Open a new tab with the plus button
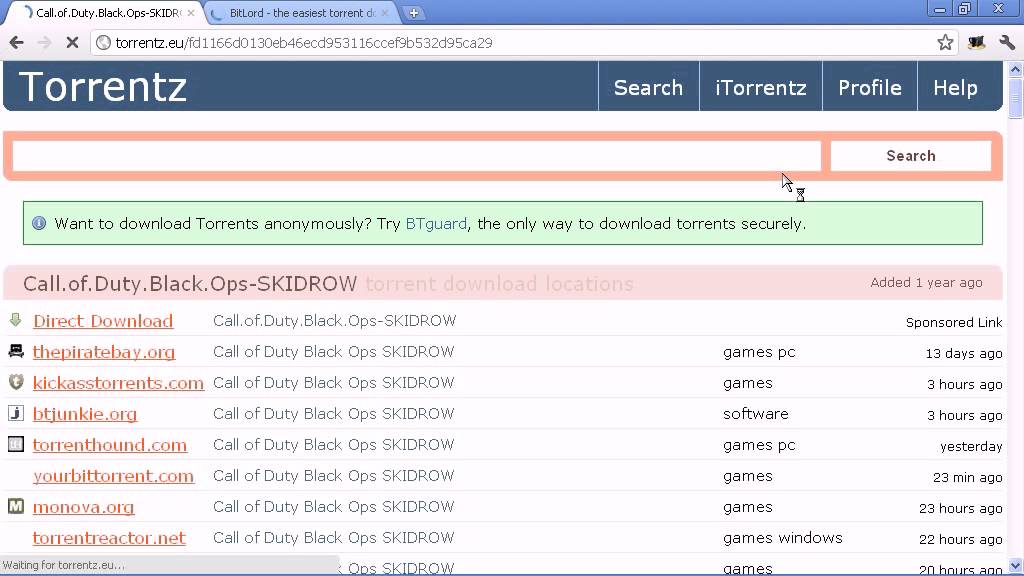 point(413,13)
